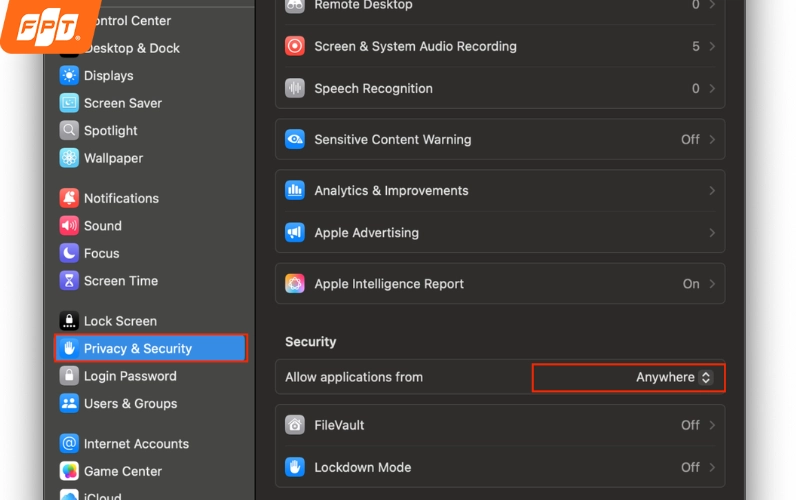Image resolution: width=800 pixels, height=500 pixels.
Task: Expand the Speech Recognition chevron
Action: tap(712, 89)
